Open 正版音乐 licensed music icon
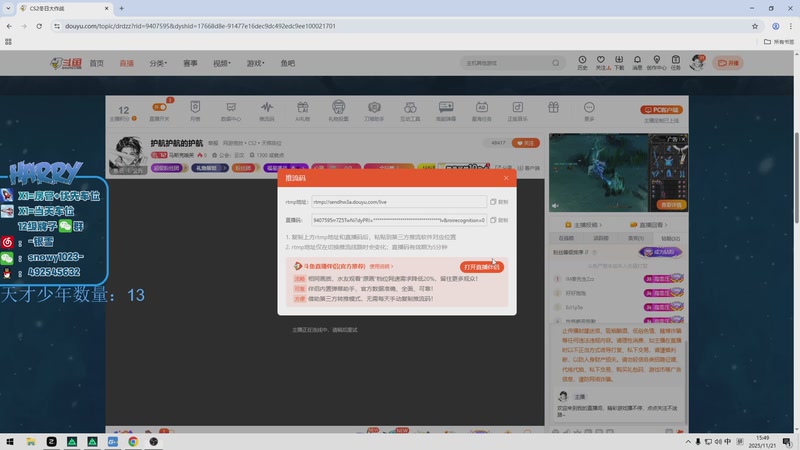Image resolution: width=800 pixels, height=450 pixels. [x=517, y=111]
